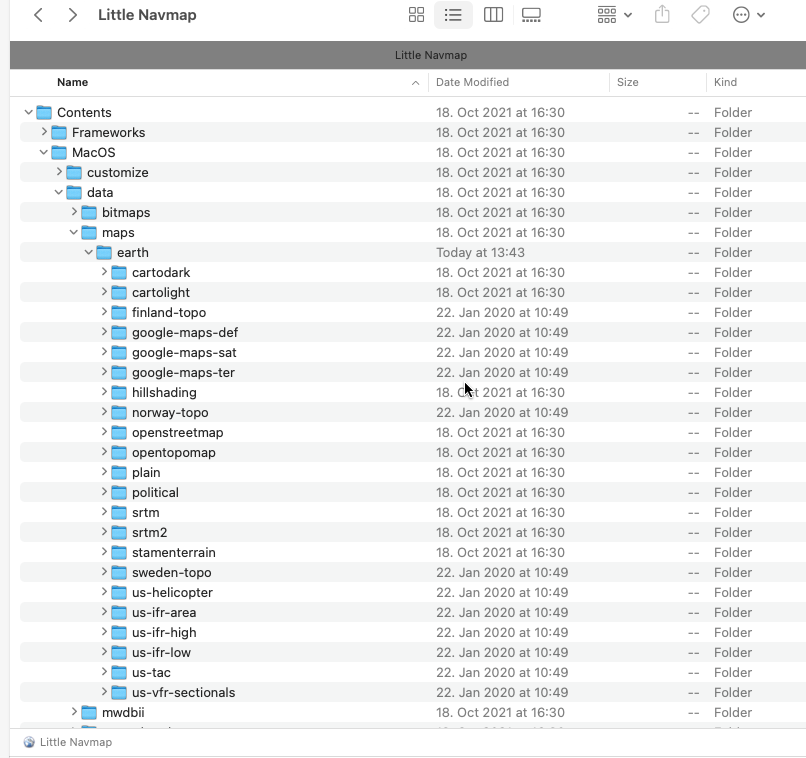This screenshot has width=806, height=758.
Task: Select the plain folder icon
Action: click(x=119, y=473)
